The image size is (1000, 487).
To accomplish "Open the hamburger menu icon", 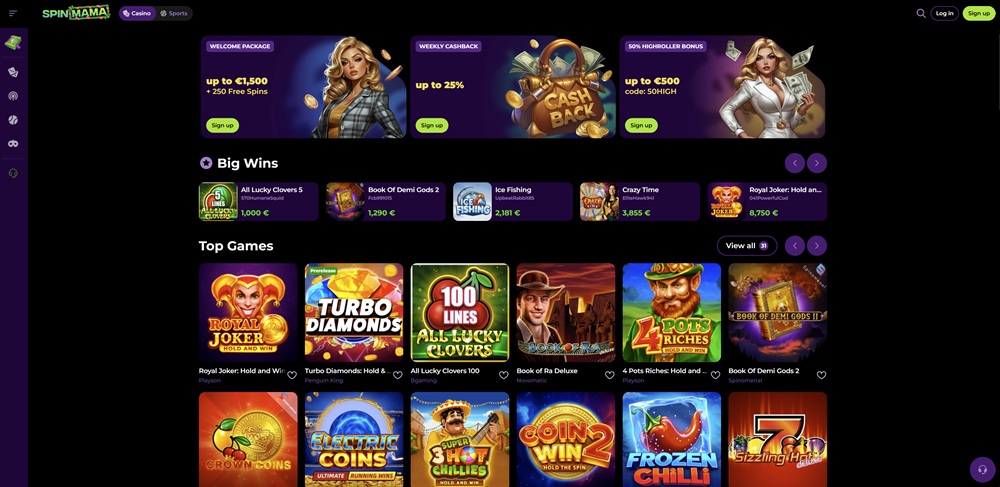I will pos(13,13).
